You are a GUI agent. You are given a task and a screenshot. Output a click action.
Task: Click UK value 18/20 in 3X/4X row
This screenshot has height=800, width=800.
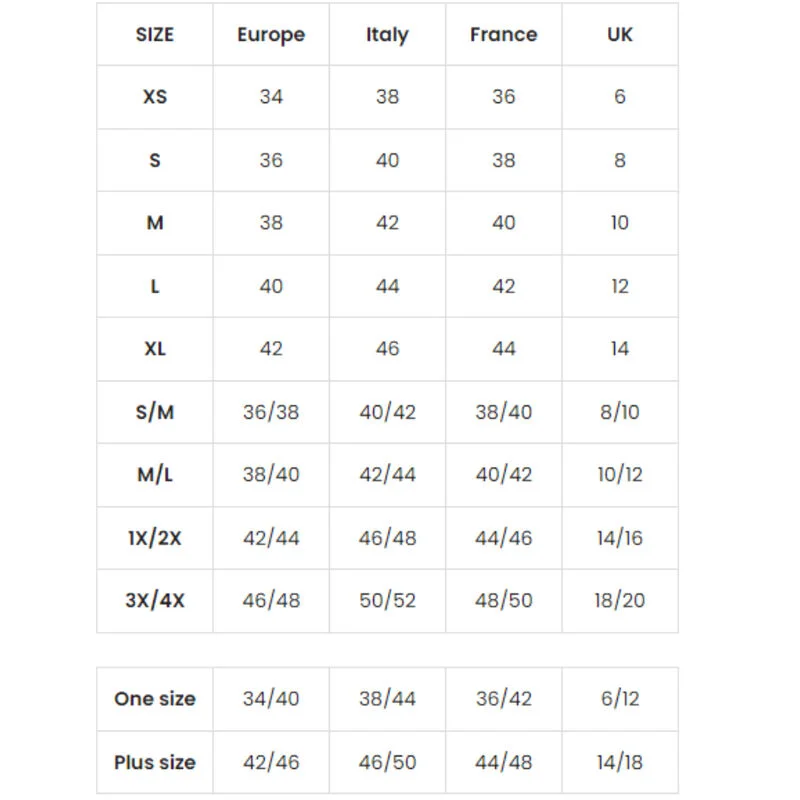click(620, 601)
